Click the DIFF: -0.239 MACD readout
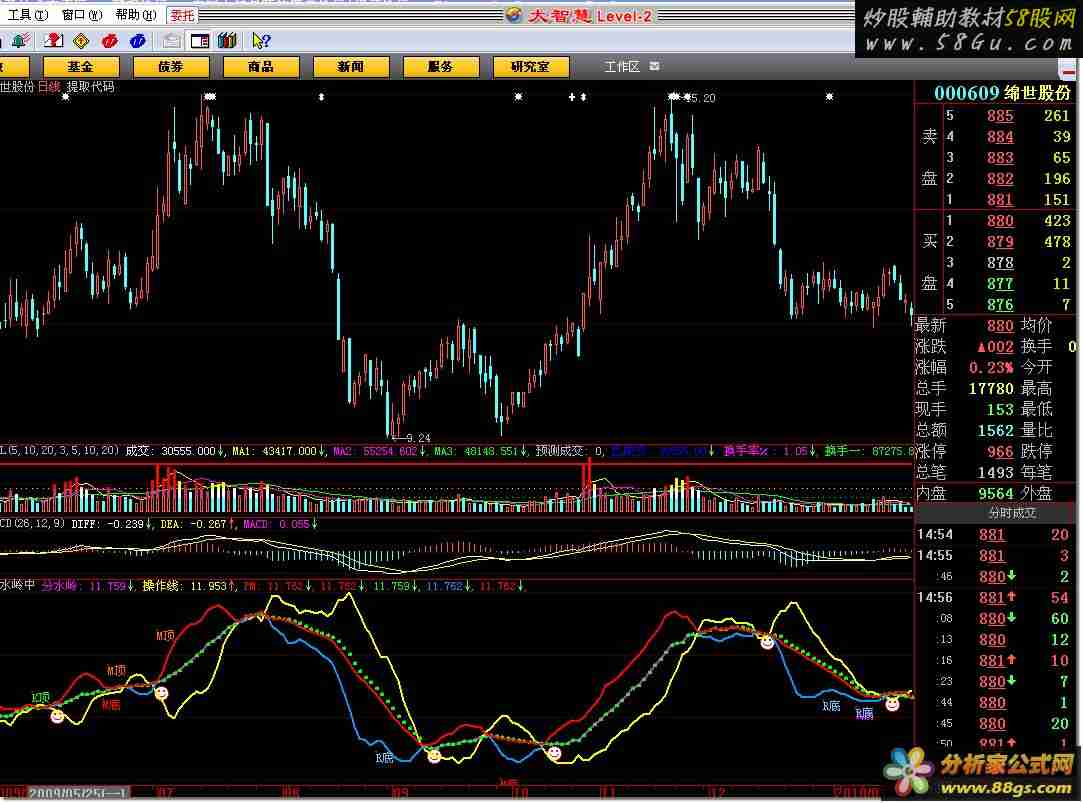 coord(111,524)
